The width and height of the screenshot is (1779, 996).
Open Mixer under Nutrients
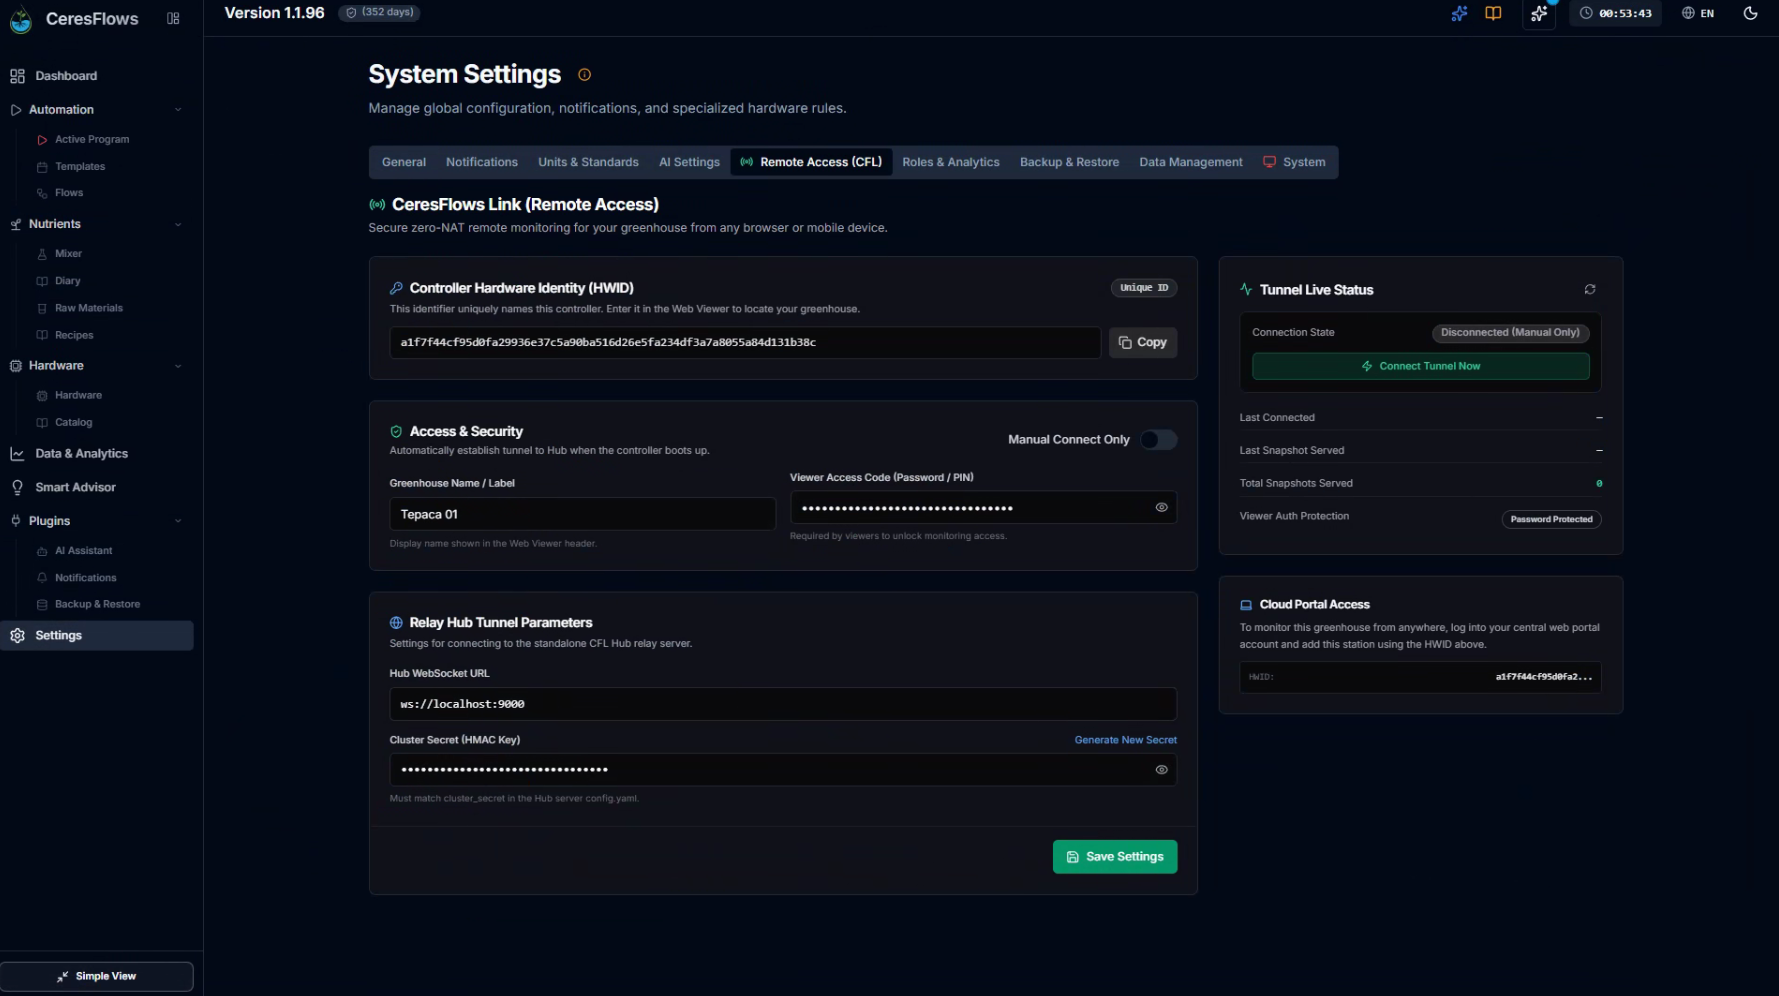coord(68,254)
